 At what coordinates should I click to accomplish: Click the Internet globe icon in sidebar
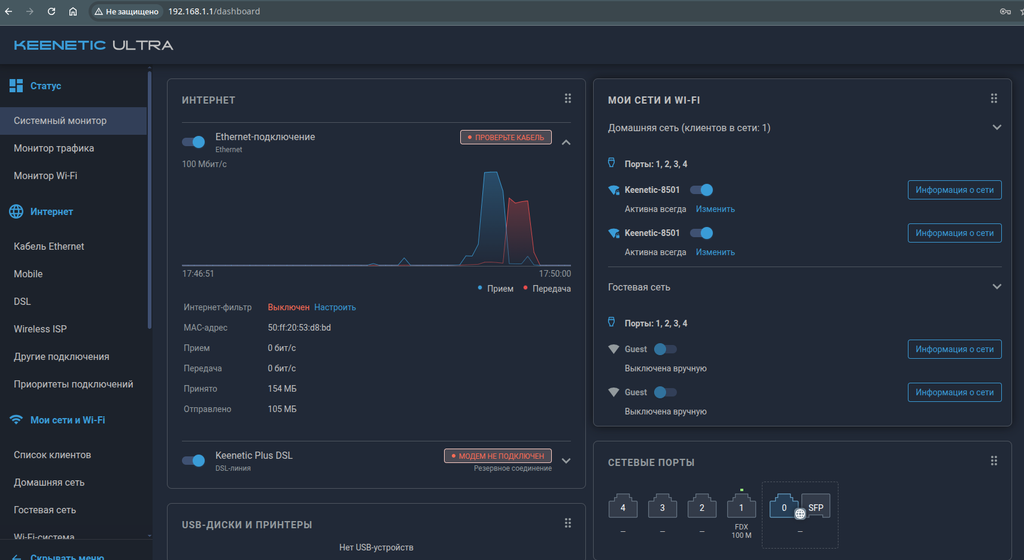(16, 211)
